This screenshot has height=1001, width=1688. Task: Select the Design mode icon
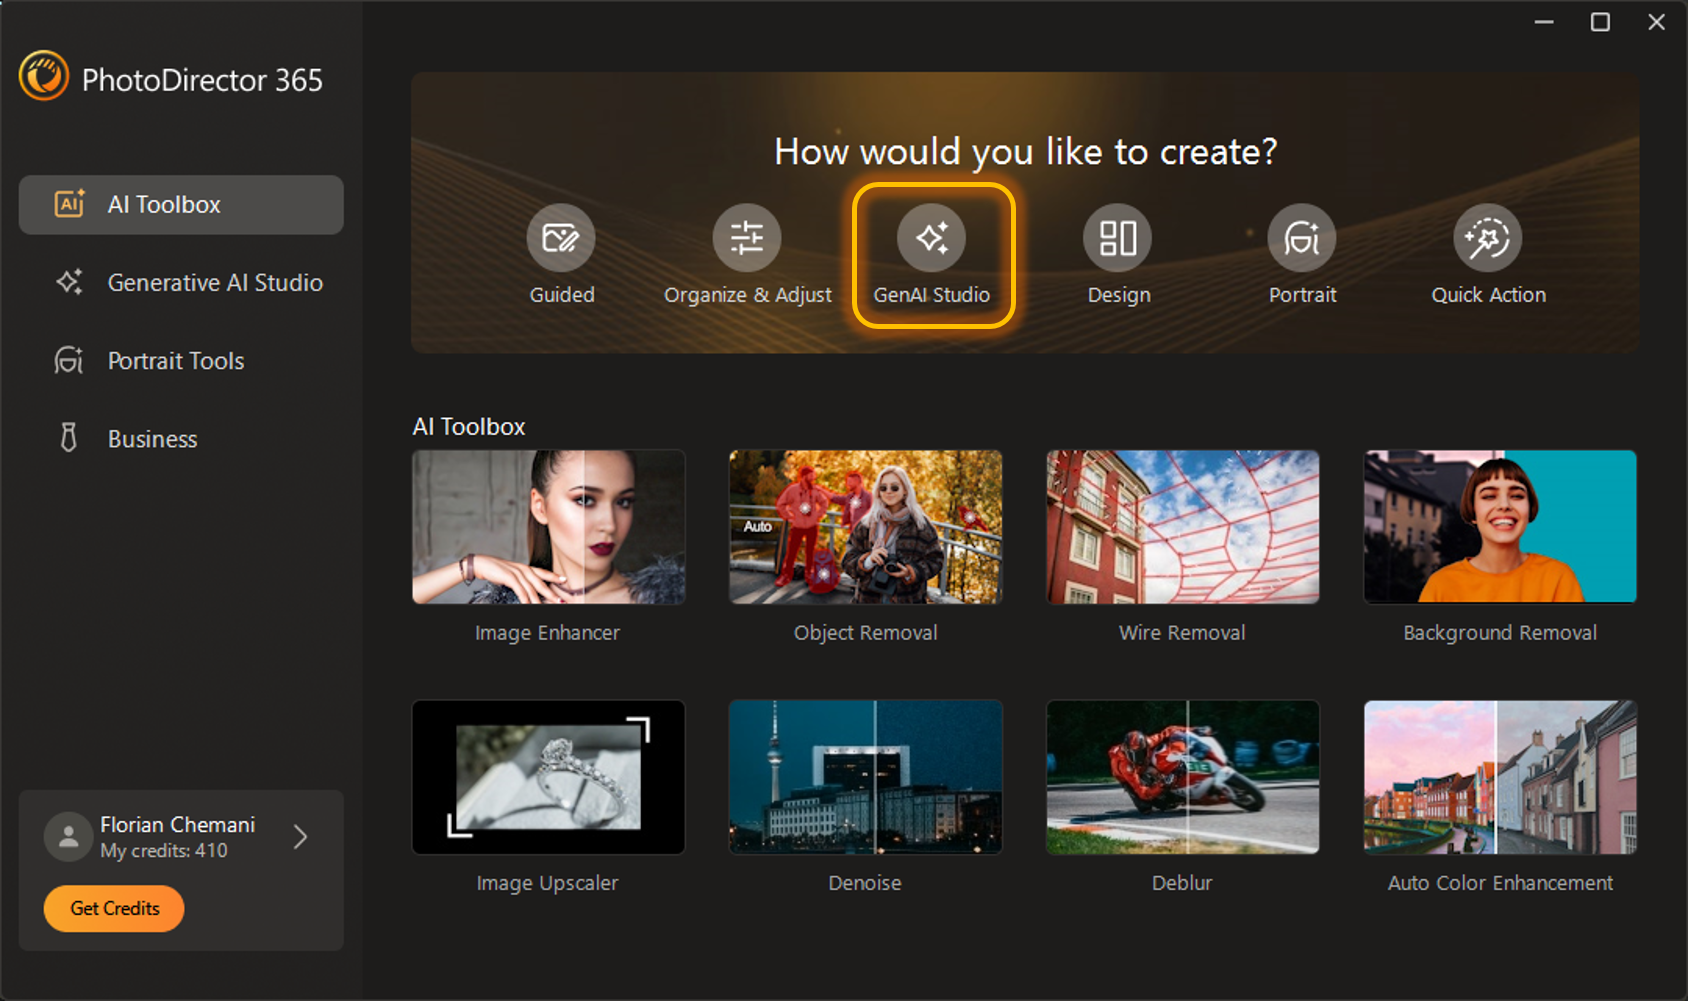pos(1118,238)
